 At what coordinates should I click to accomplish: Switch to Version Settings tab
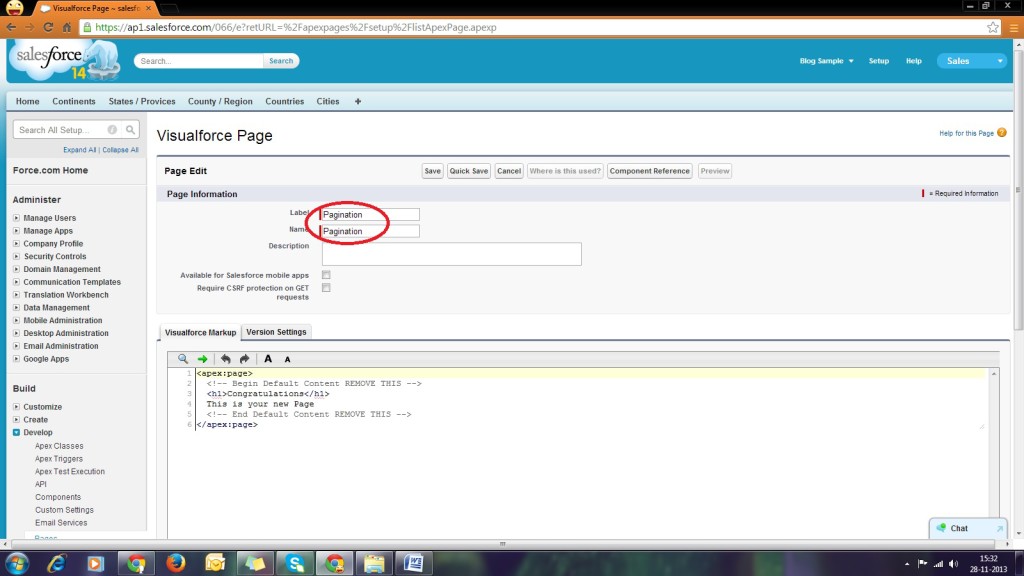pos(276,332)
